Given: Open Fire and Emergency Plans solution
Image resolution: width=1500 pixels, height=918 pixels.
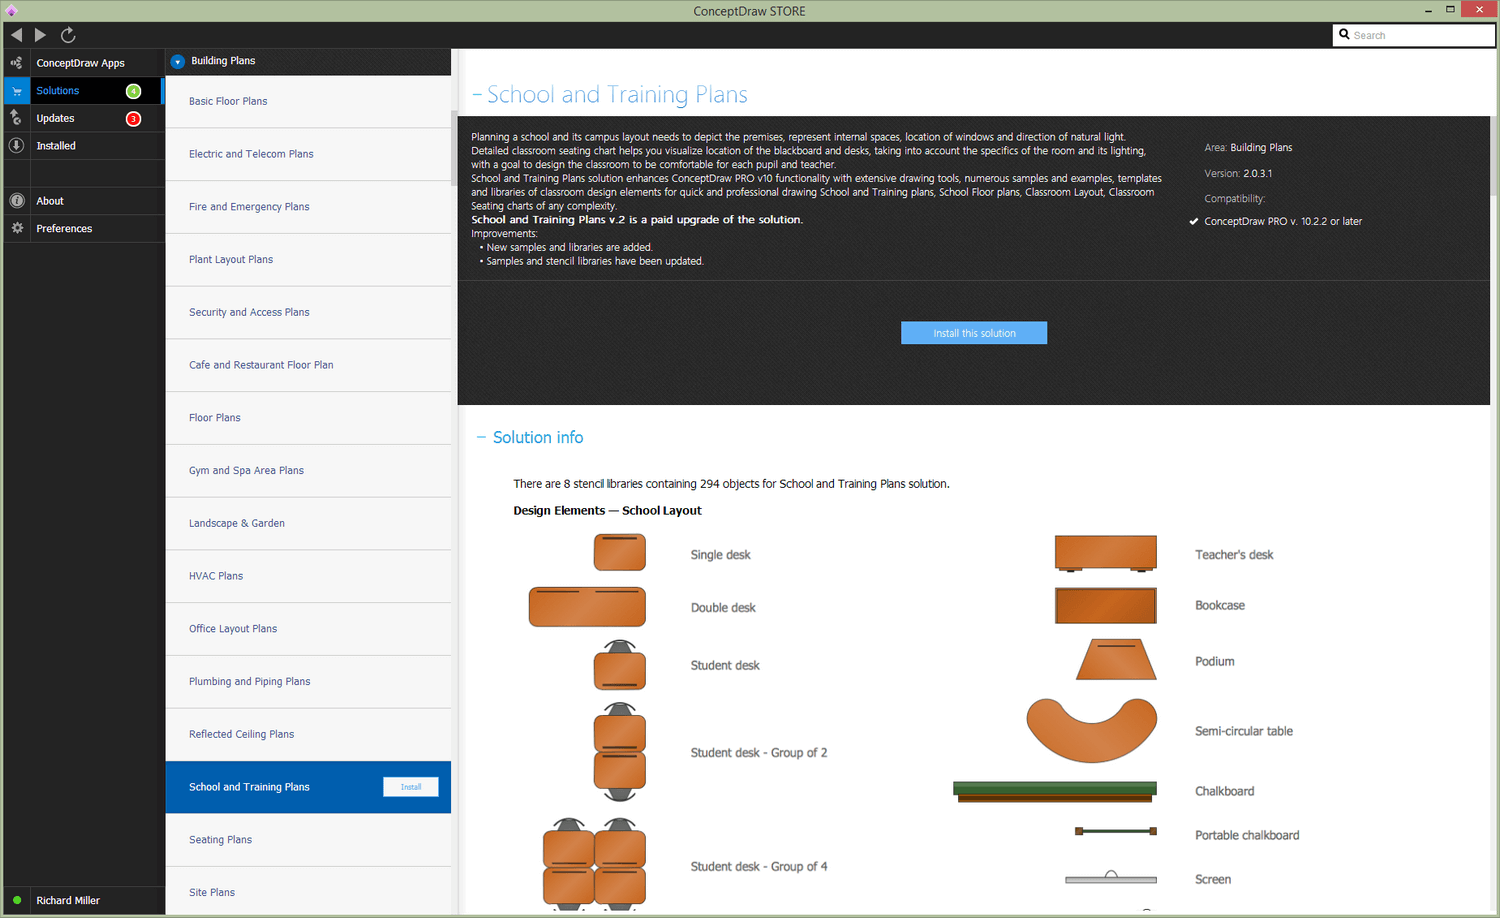Looking at the screenshot, I should 308,207.
